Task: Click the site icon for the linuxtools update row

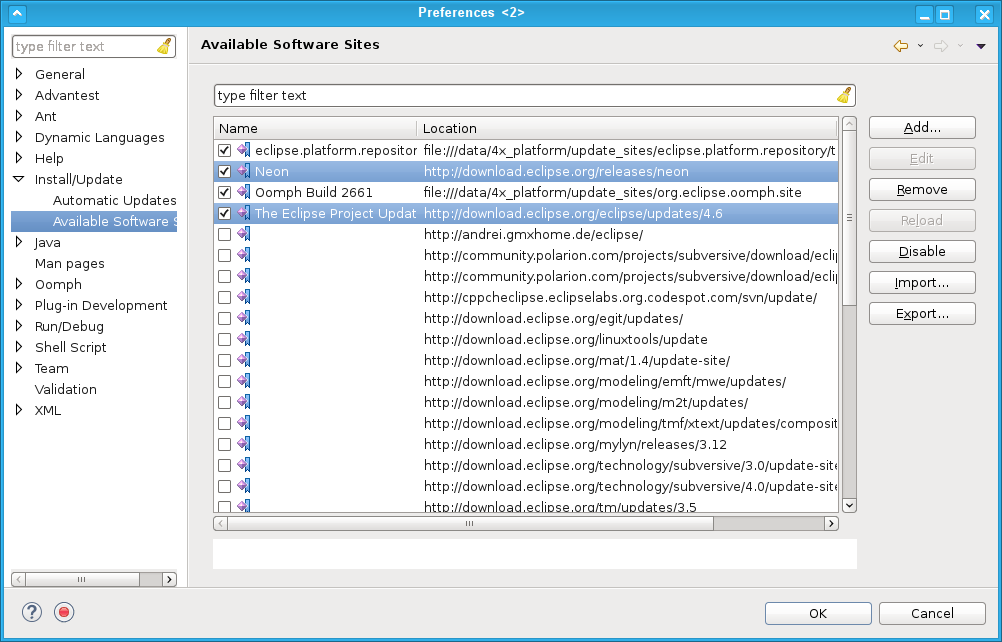Action: (x=243, y=339)
